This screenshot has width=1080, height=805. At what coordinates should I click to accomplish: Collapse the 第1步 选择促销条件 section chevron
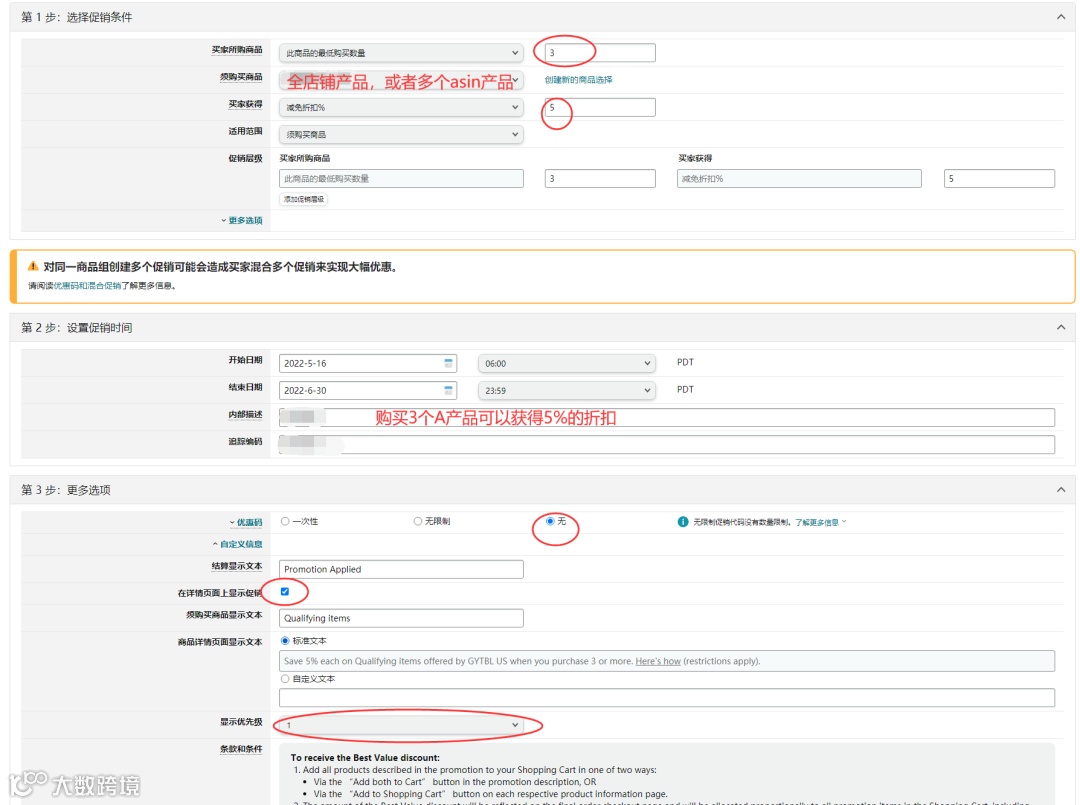tap(1061, 17)
